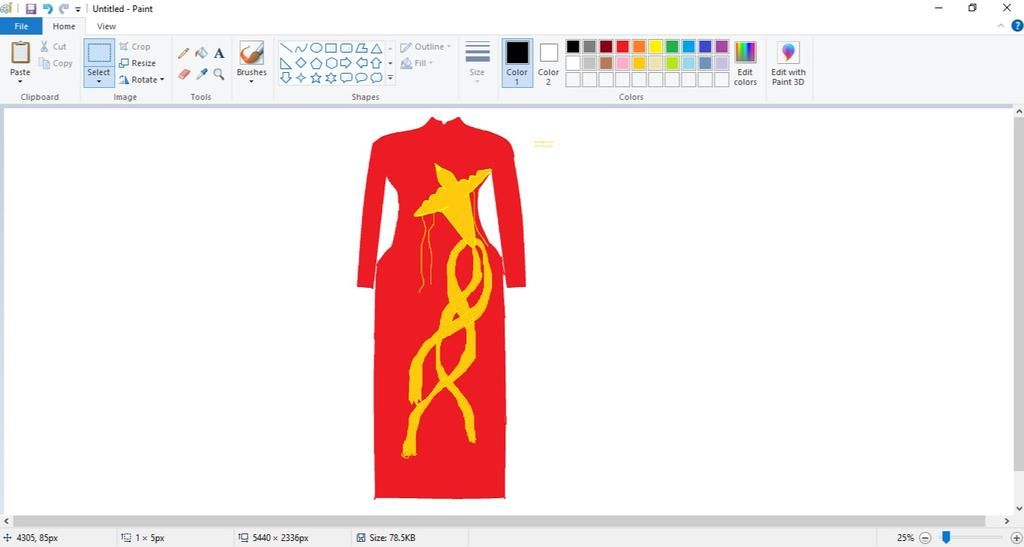Click the Paste clipboard button

coord(20,54)
